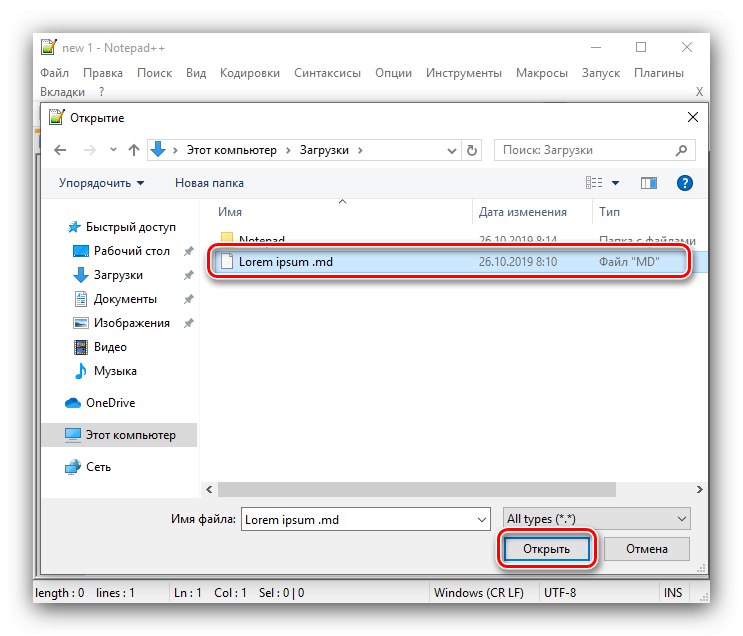Click the Downloads arrow icon in address bar

point(158,149)
